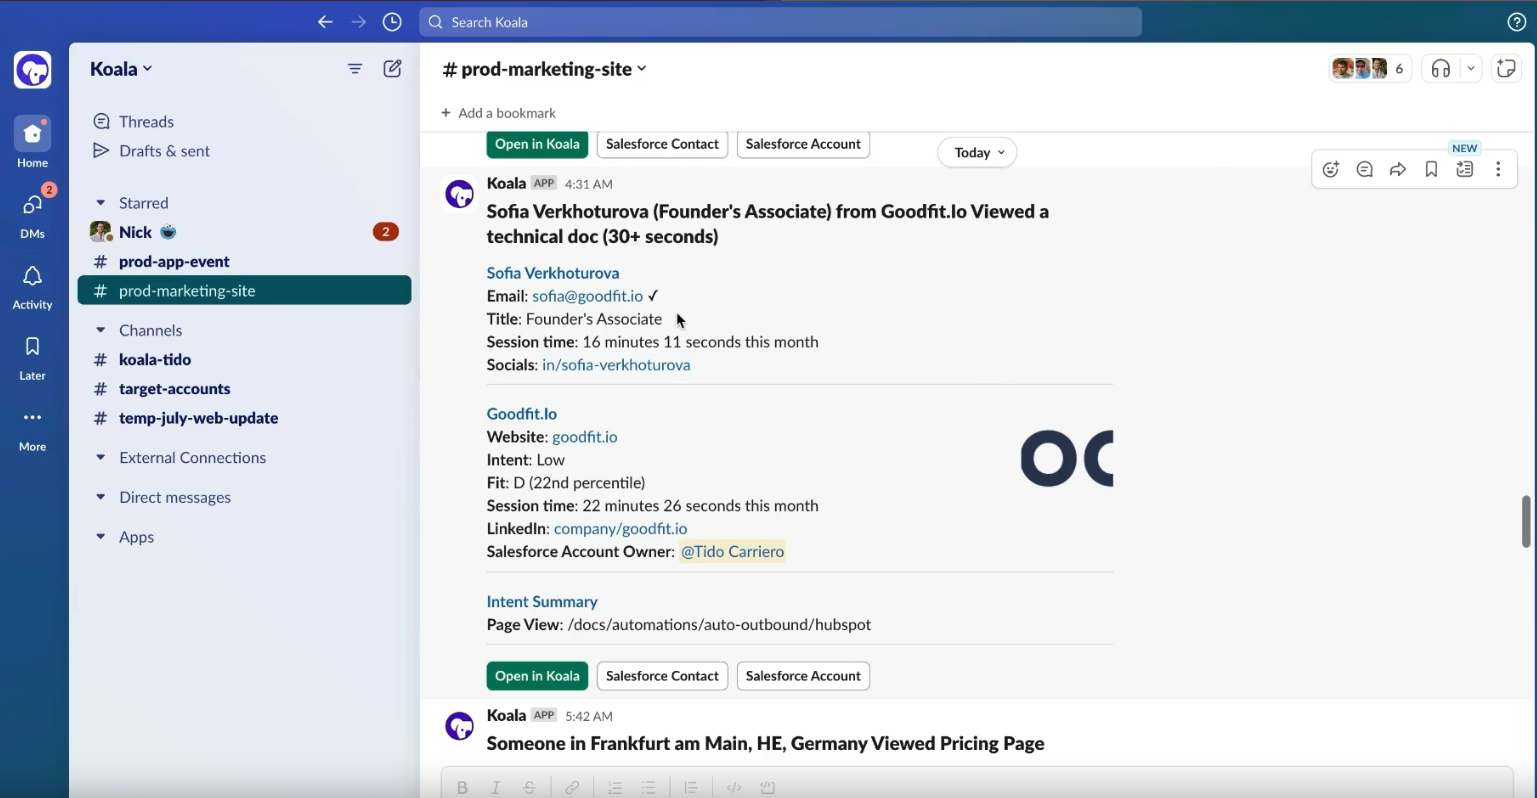Reply in thread using the message icon
The width and height of the screenshot is (1537, 798).
(1364, 170)
